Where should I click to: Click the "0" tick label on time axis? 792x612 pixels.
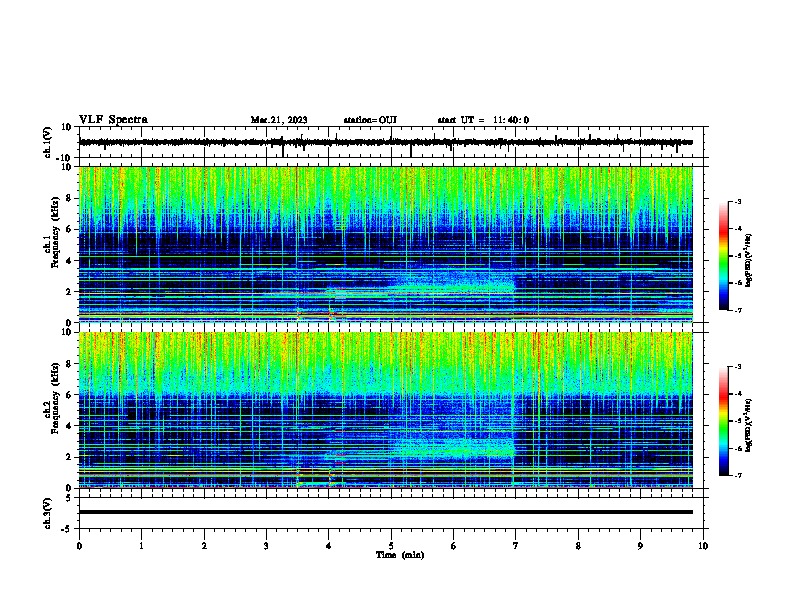79,546
